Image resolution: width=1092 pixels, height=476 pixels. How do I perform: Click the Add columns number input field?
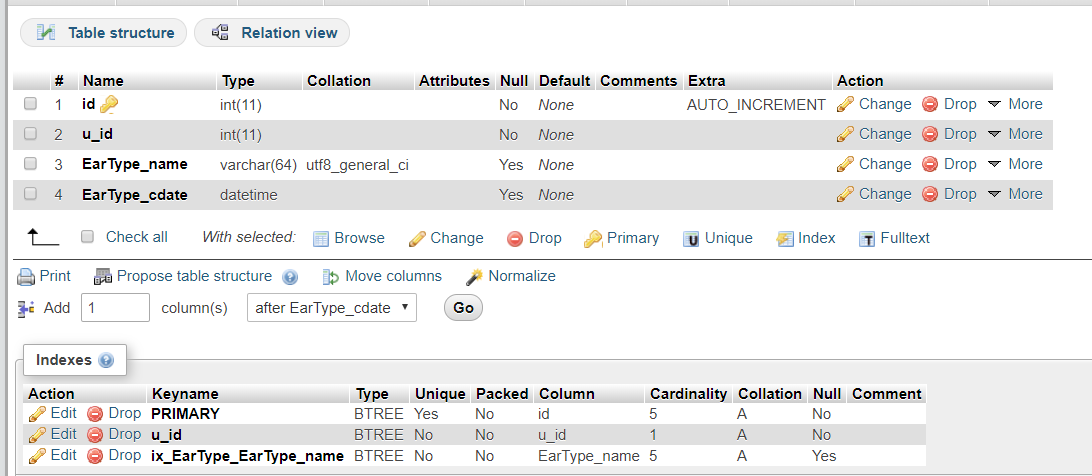[x=115, y=307]
